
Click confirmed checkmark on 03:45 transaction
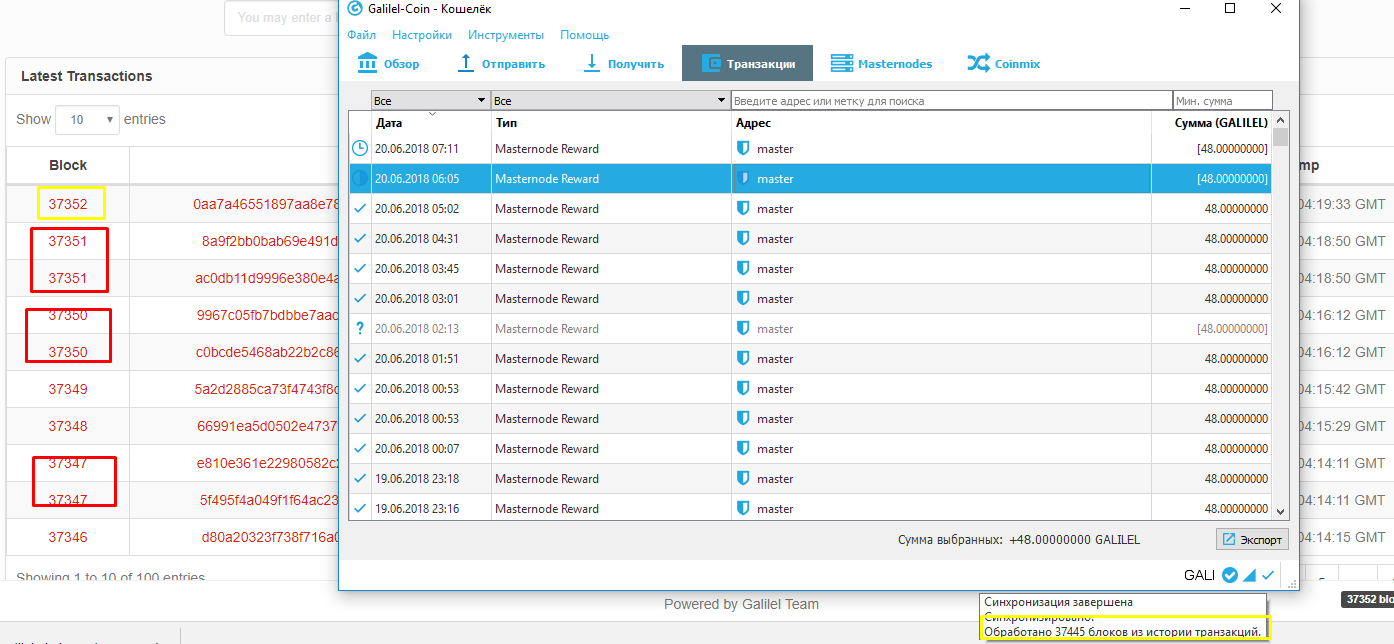[360, 269]
